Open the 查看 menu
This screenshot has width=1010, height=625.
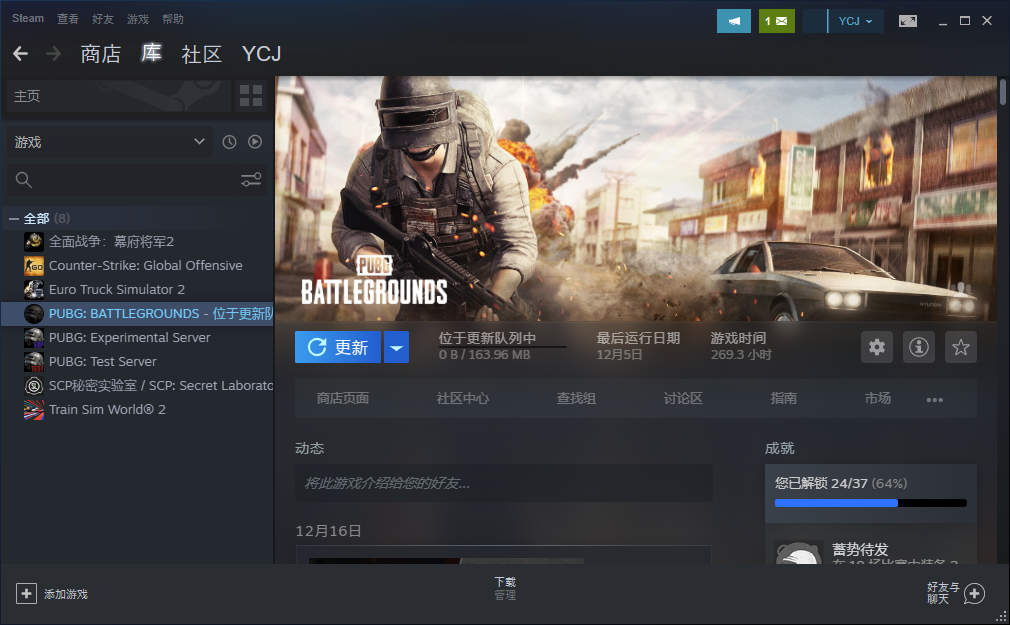(68, 19)
